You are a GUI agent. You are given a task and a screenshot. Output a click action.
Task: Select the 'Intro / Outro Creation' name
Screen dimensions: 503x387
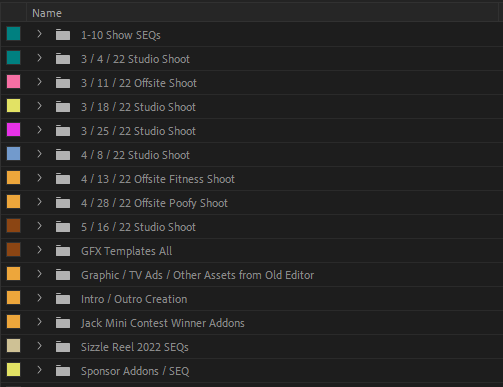134,299
